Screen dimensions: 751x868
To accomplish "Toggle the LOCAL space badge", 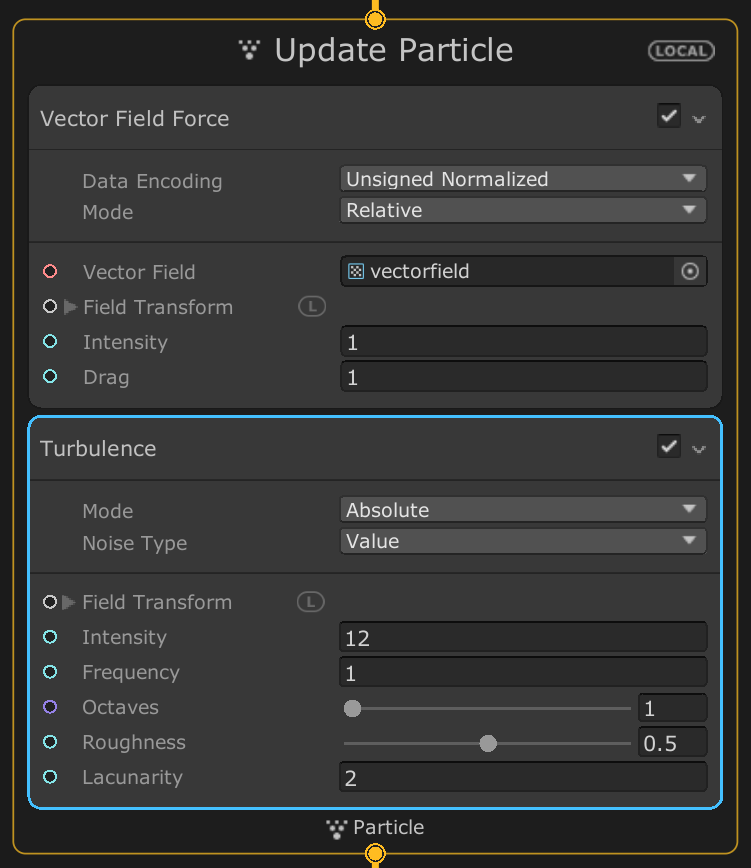I will [681, 51].
